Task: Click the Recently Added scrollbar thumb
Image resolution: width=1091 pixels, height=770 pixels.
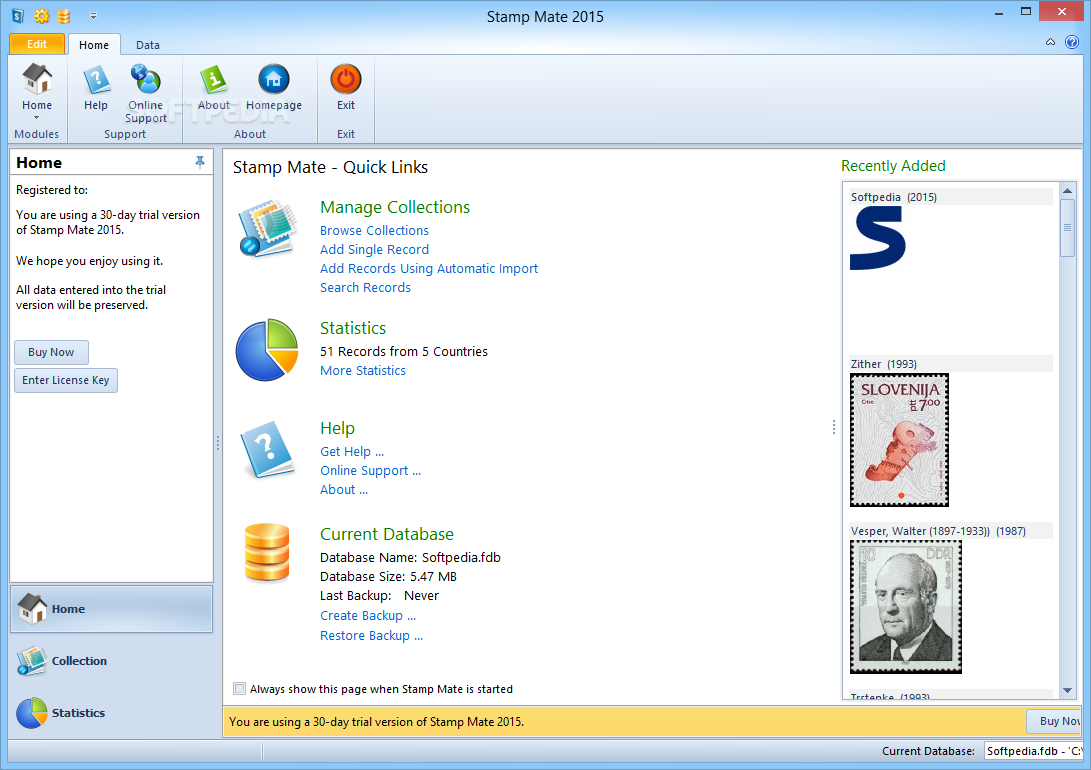Action: point(1067,227)
